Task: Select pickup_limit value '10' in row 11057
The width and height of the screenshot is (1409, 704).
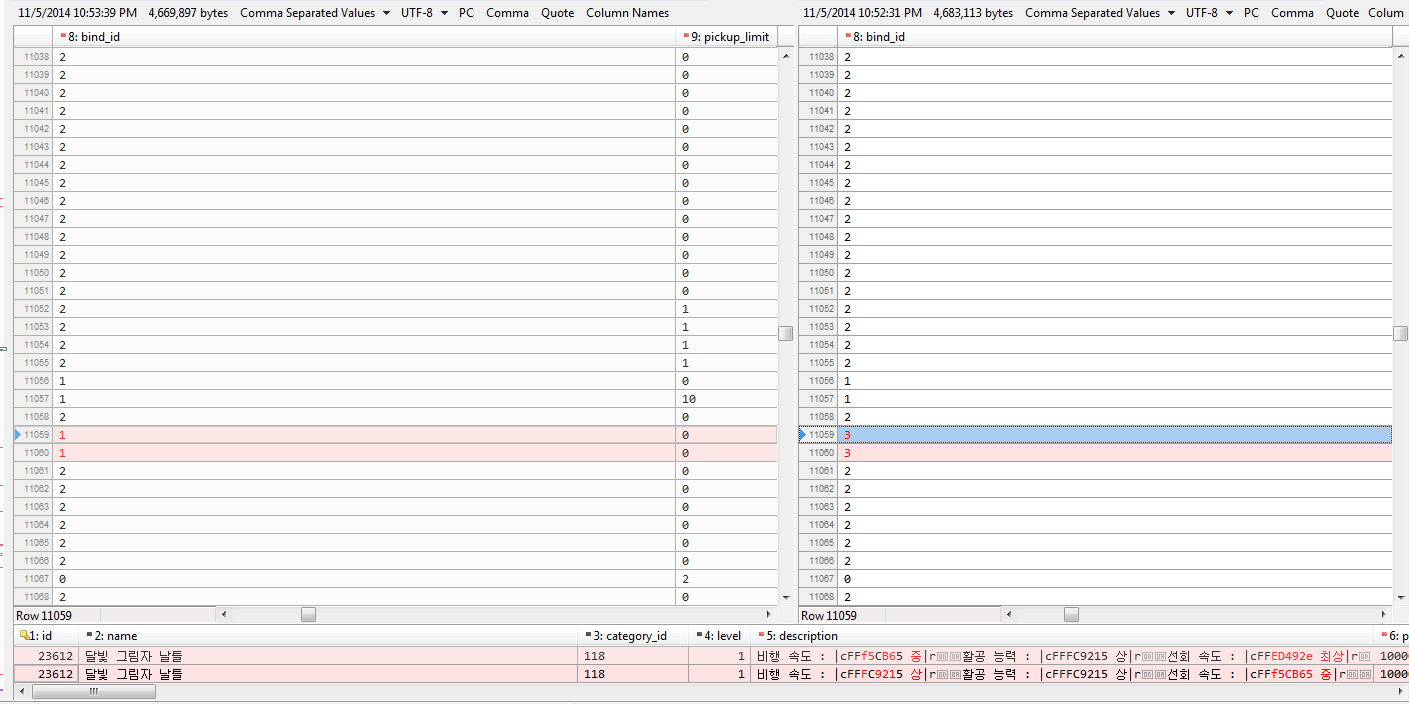Action: [689, 399]
